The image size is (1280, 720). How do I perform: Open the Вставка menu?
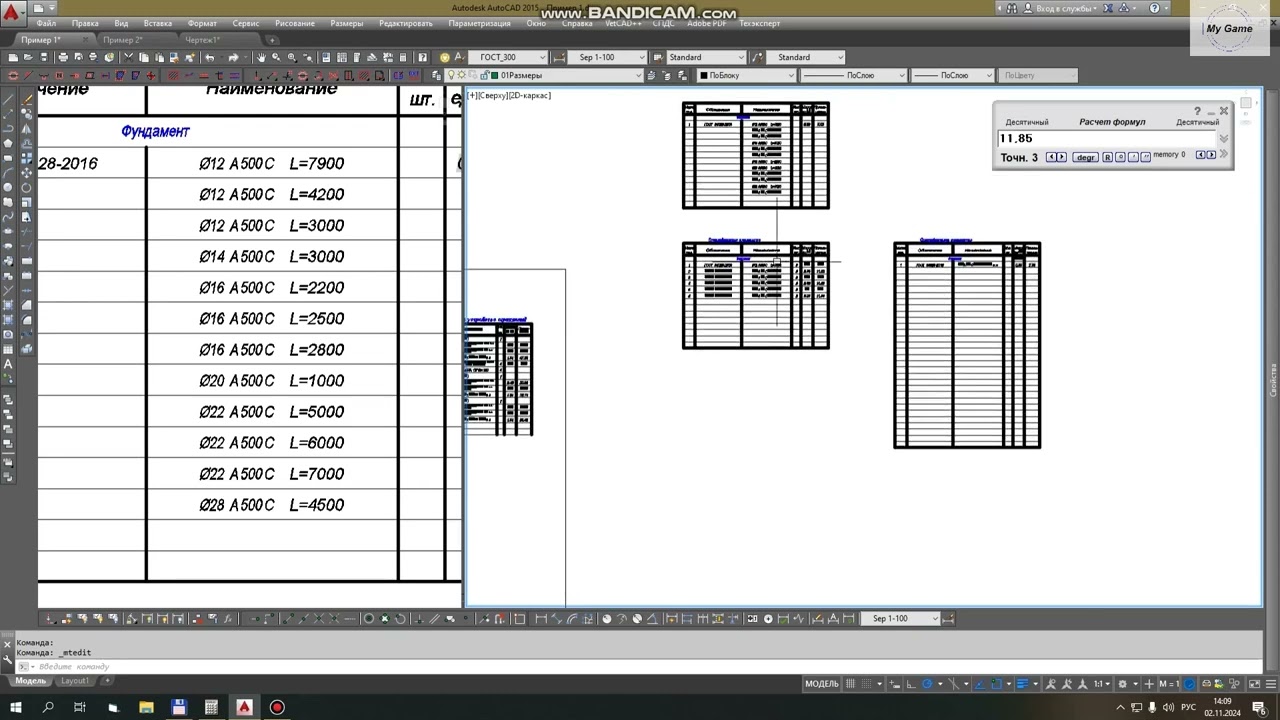(157, 23)
